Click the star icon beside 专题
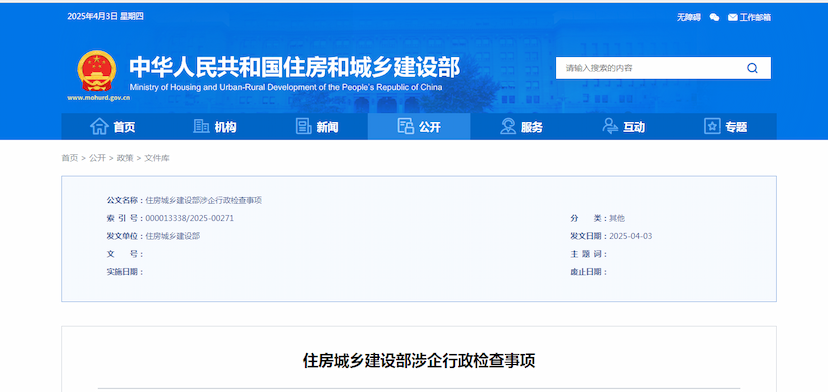 pyautogui.click(x=712, y=126)
